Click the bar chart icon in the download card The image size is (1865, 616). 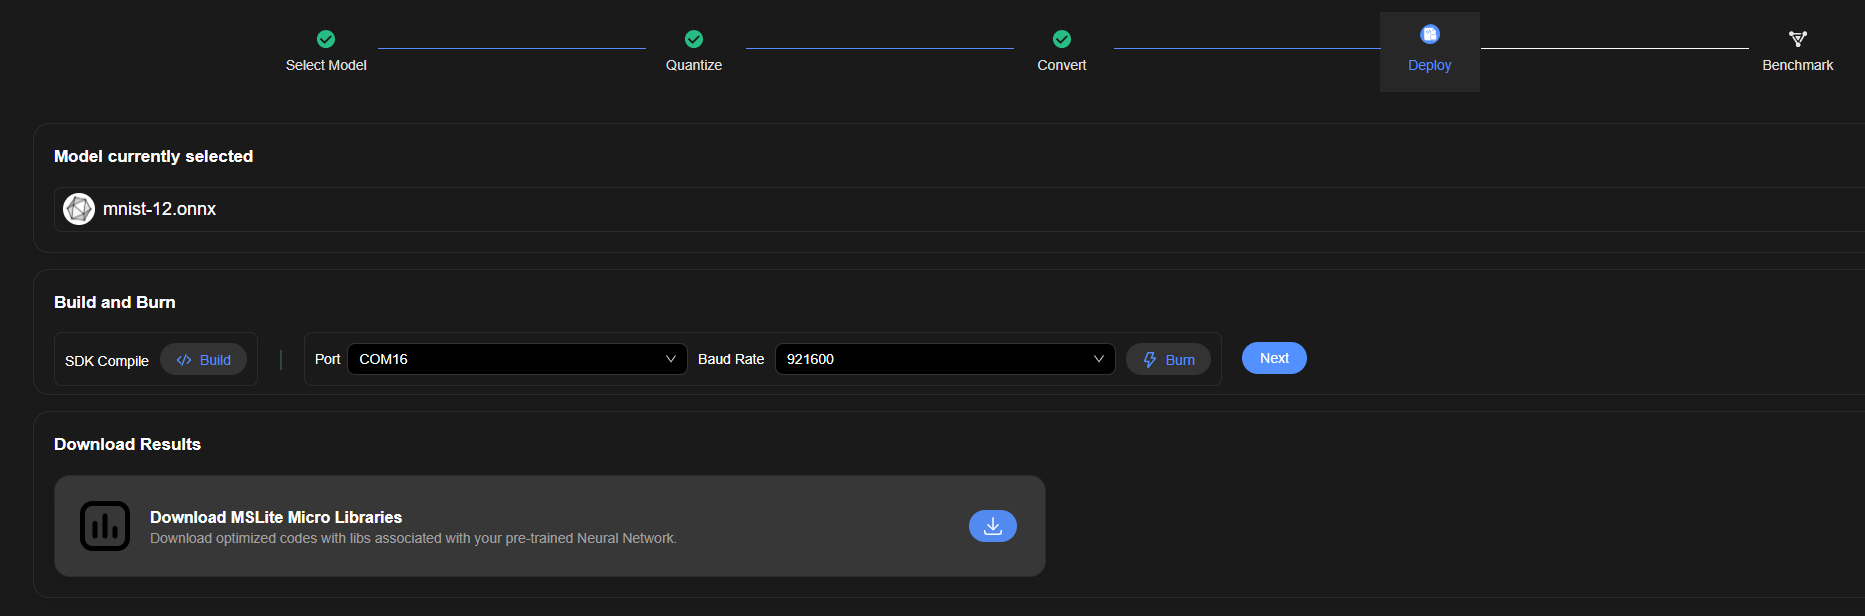[x=105, y=526]
